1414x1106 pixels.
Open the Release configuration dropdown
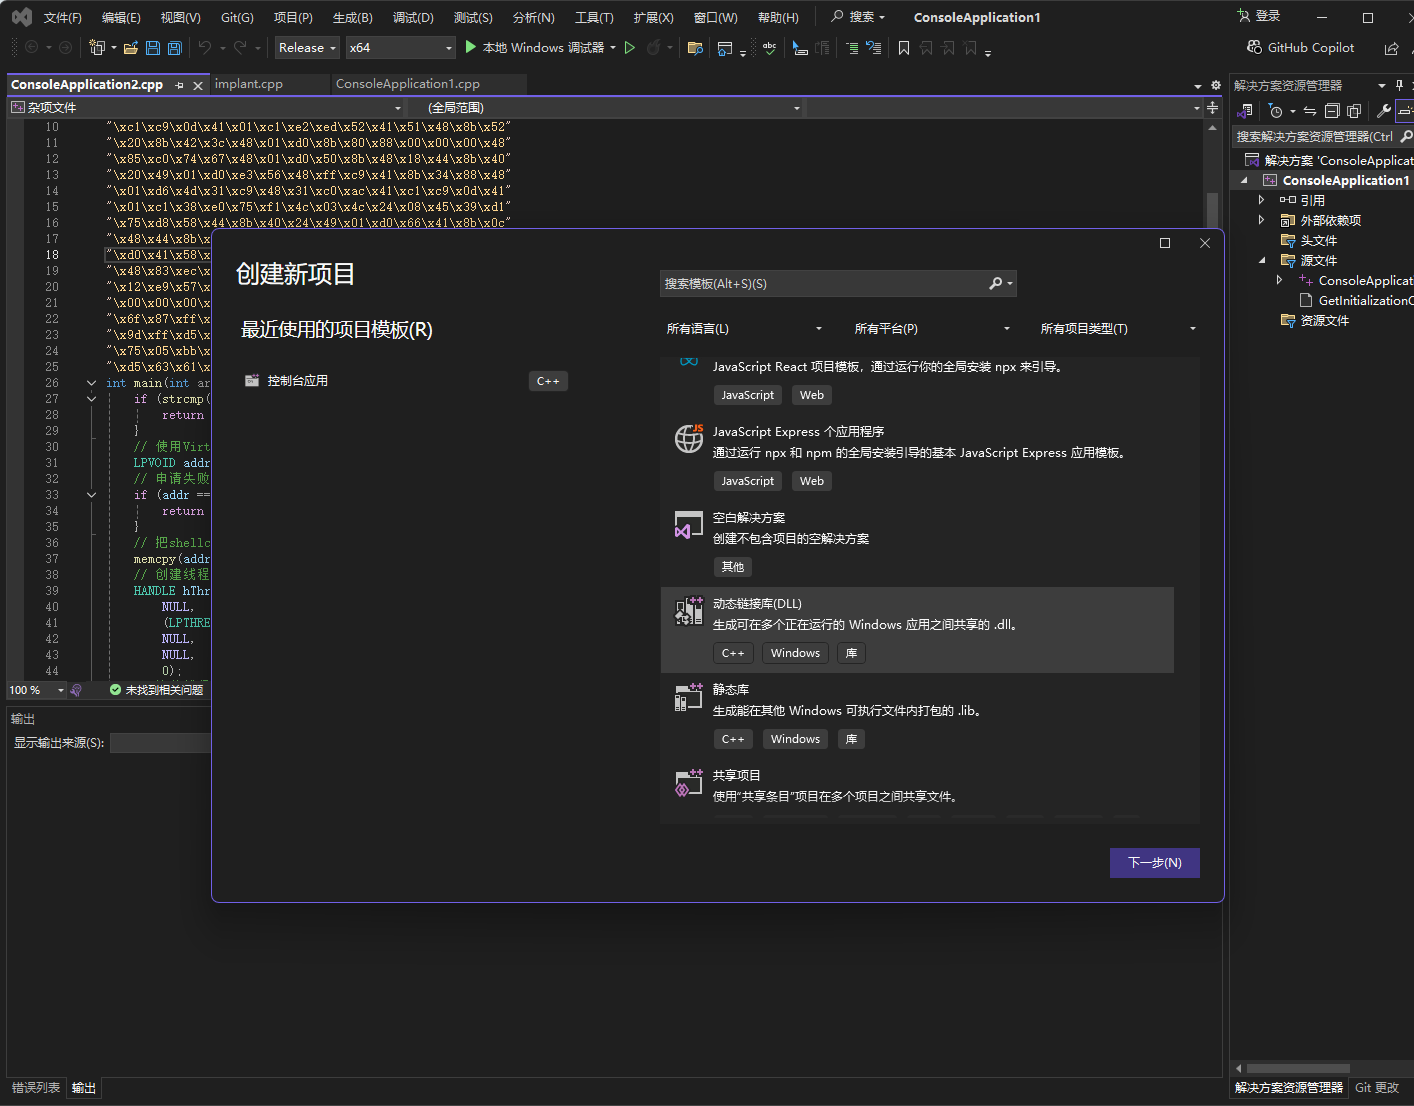pos(307,47)
